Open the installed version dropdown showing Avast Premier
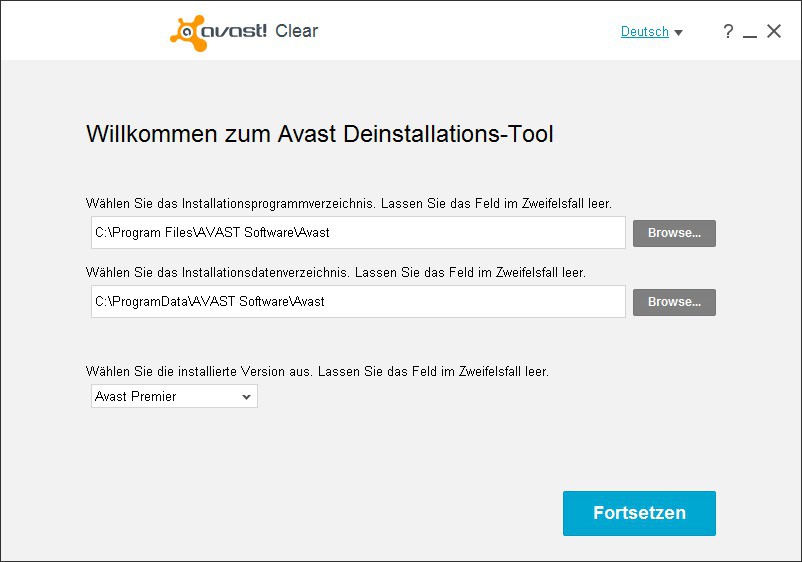The image size is (802, 562). click(173, 397)
